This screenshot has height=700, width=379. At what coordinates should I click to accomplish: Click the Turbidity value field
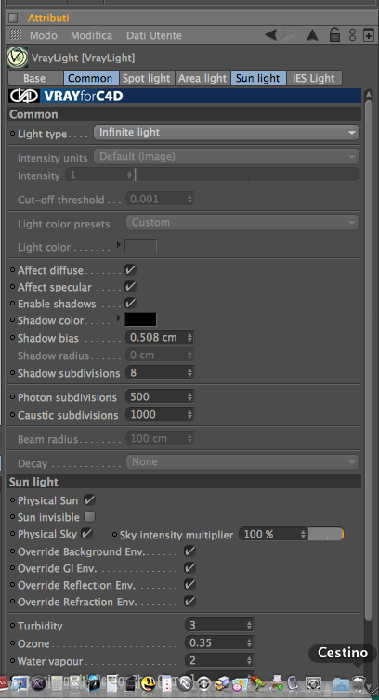tap(219, 625)
